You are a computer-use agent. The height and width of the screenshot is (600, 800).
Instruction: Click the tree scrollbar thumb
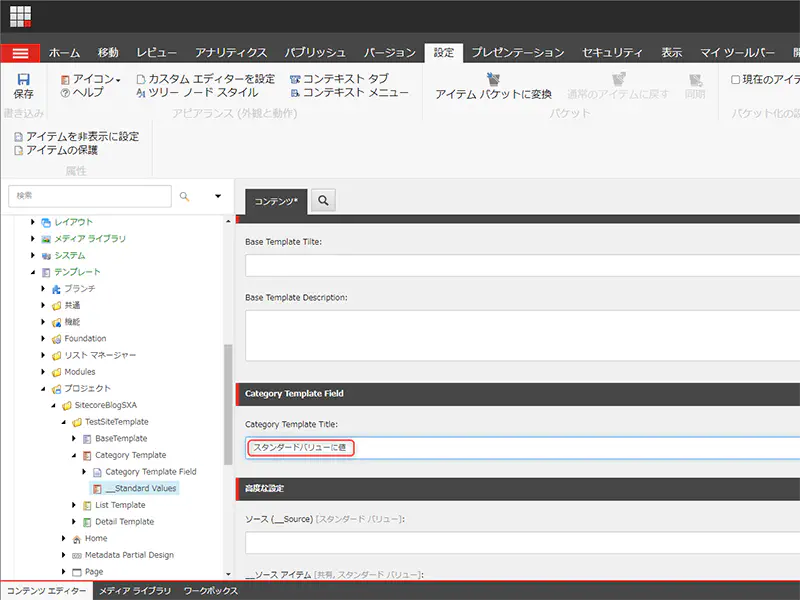228,405
